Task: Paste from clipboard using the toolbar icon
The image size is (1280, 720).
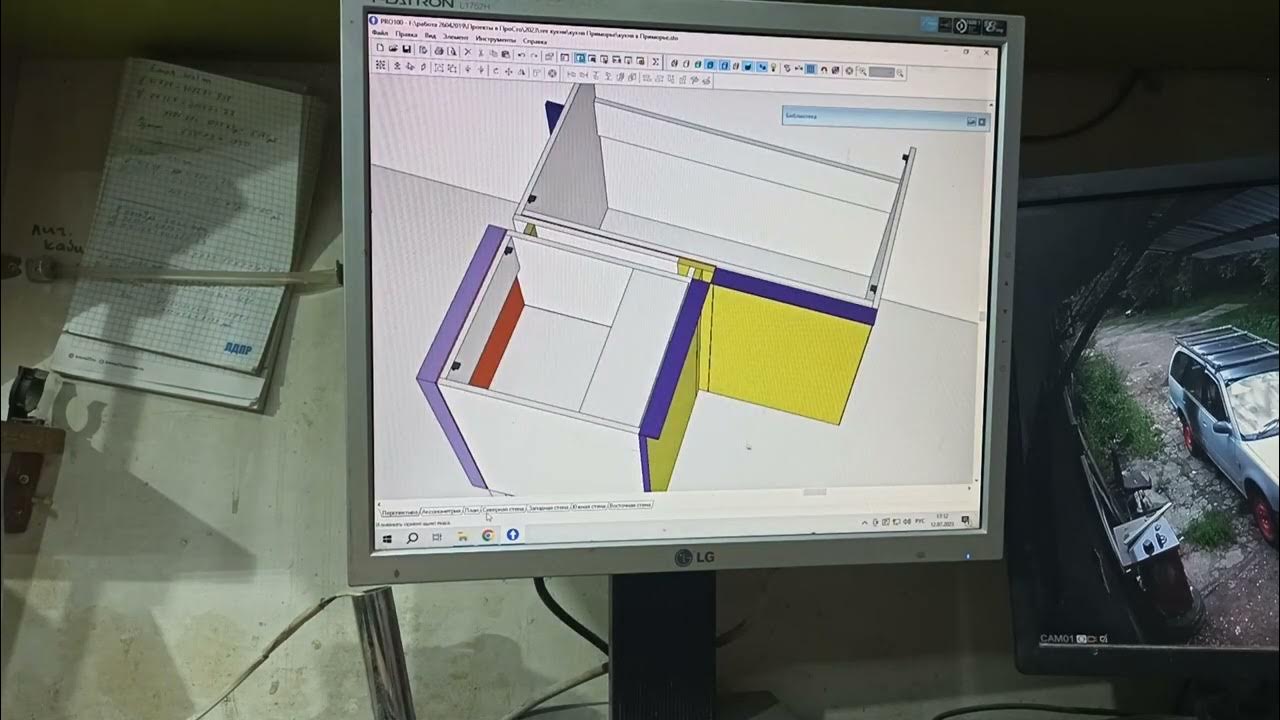Action: point(505,54)
